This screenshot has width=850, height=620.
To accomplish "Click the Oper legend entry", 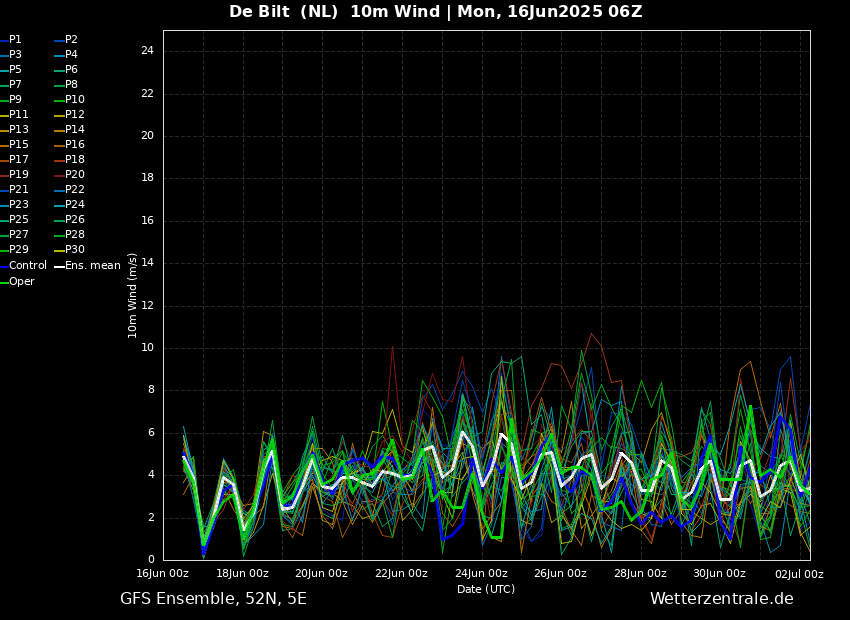I will pyautogui.click(x=21, y=282).
